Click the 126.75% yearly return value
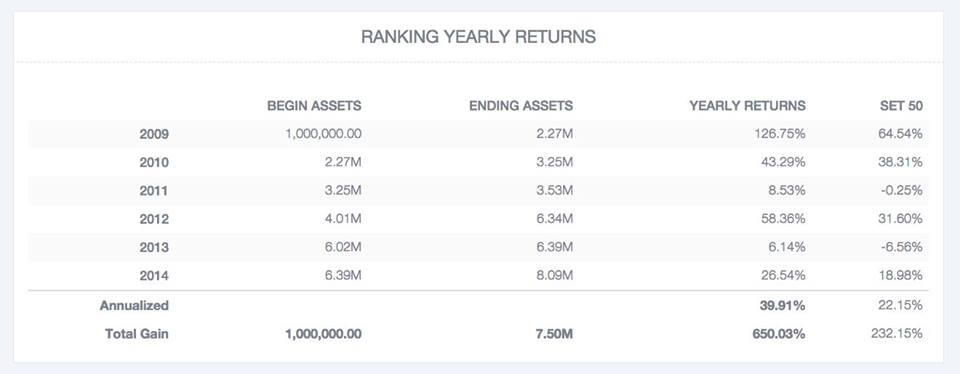 (779, 134)
